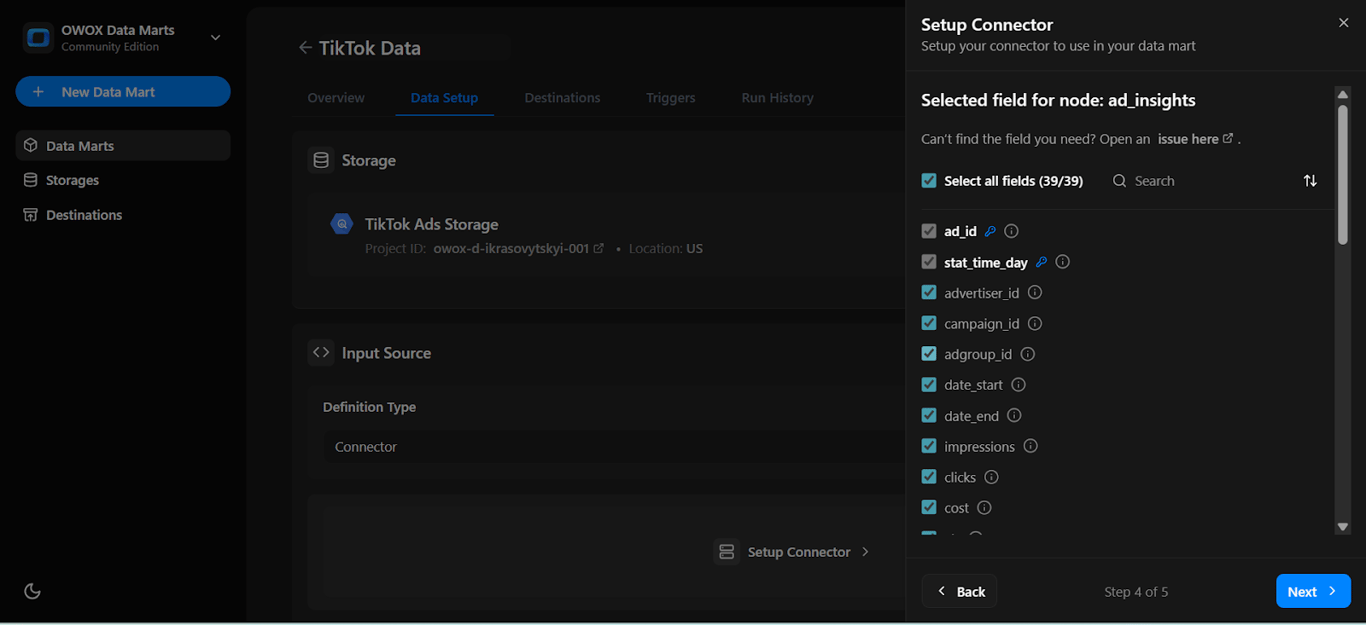Image resolution: width=1366 pixels, height=625 pixels.
Task: Toggle the stat_time_day checkbox
Action: [x=929, y=262]
